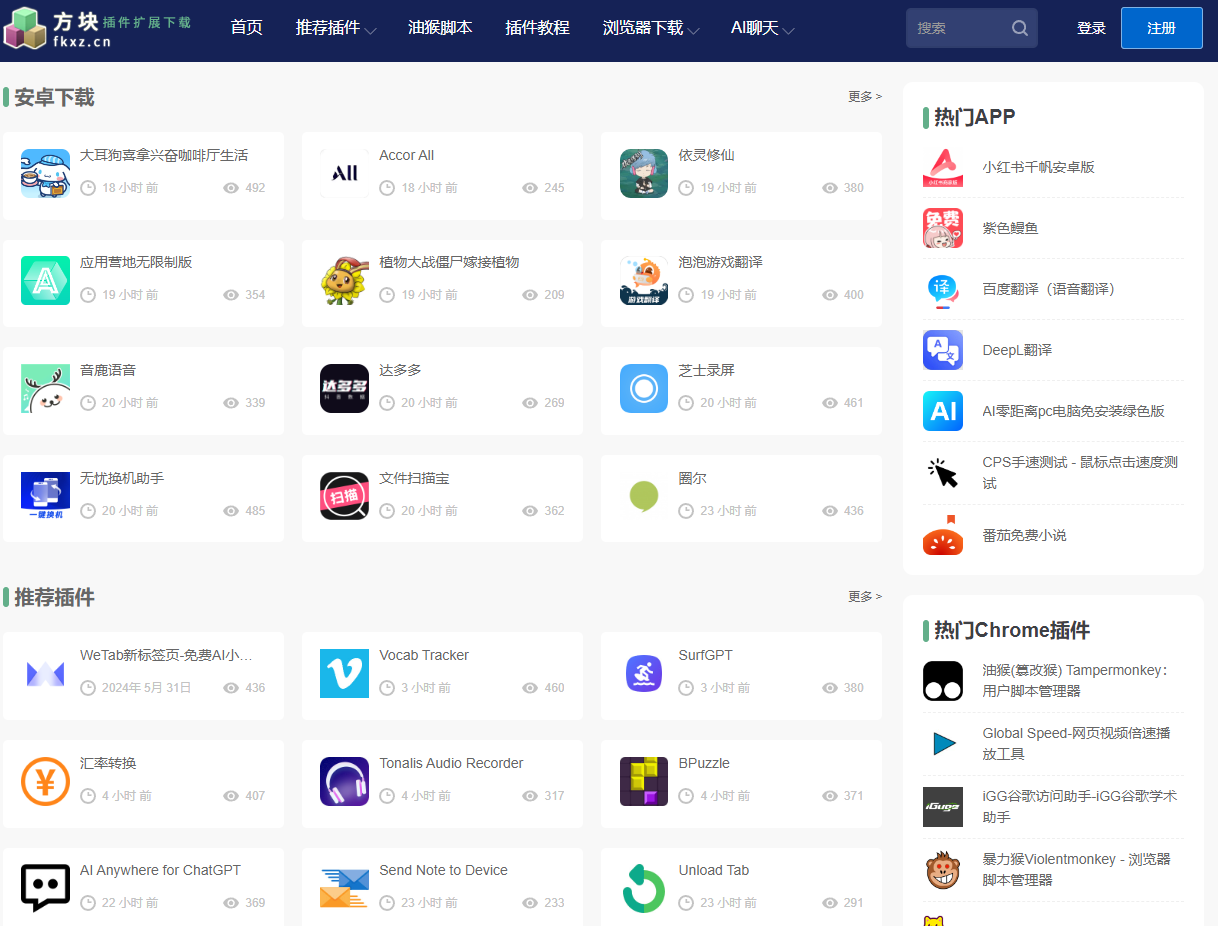Viewport: 1218px width, 926px height.
Task: Open the BPuzzle plugin icon
Action: click(644, 781)
